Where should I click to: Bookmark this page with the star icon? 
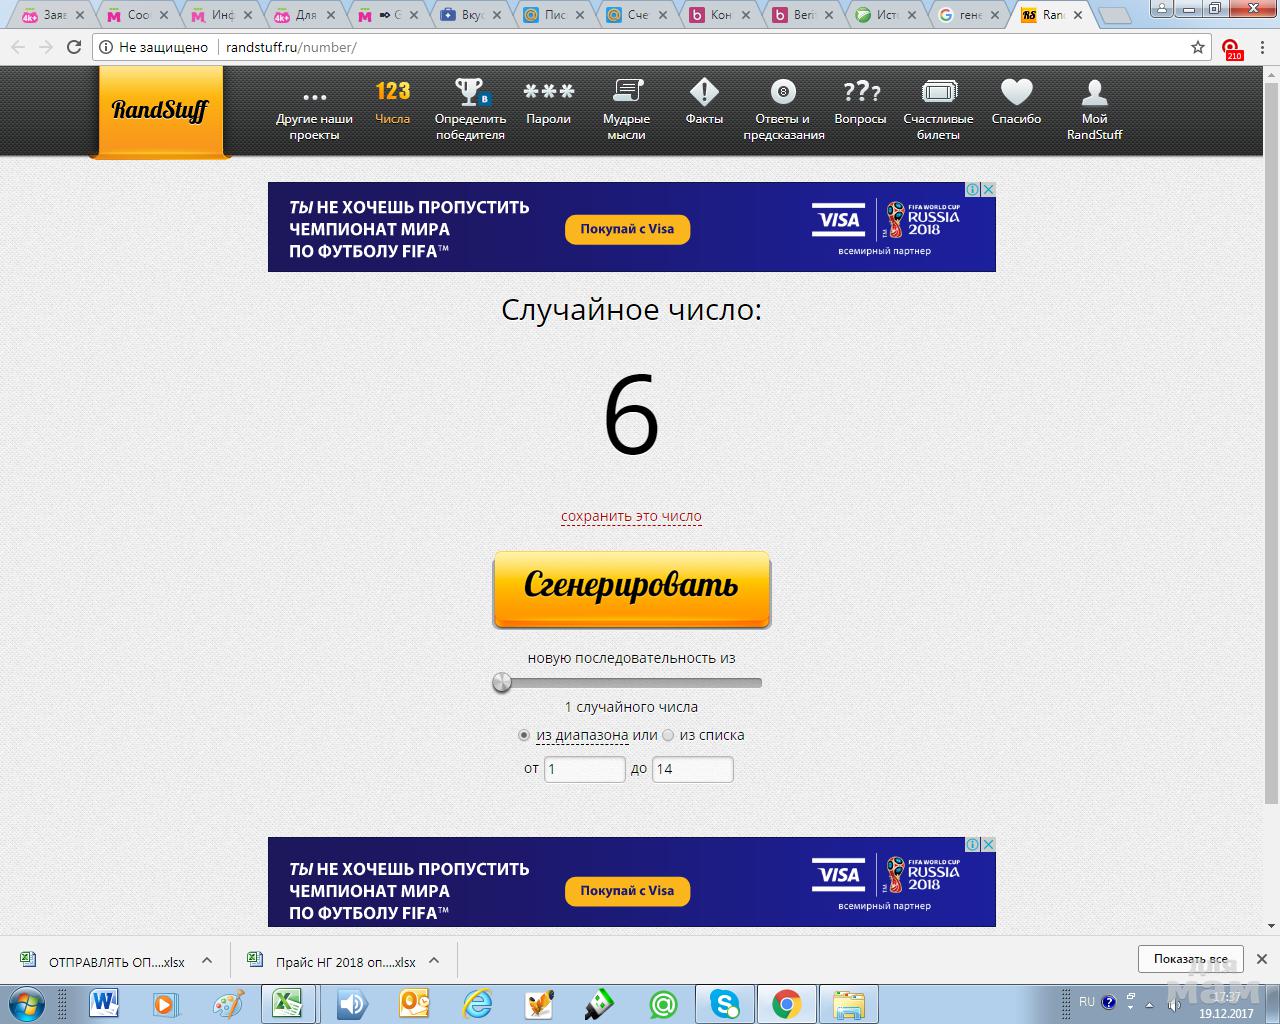tap(1197, 47)
